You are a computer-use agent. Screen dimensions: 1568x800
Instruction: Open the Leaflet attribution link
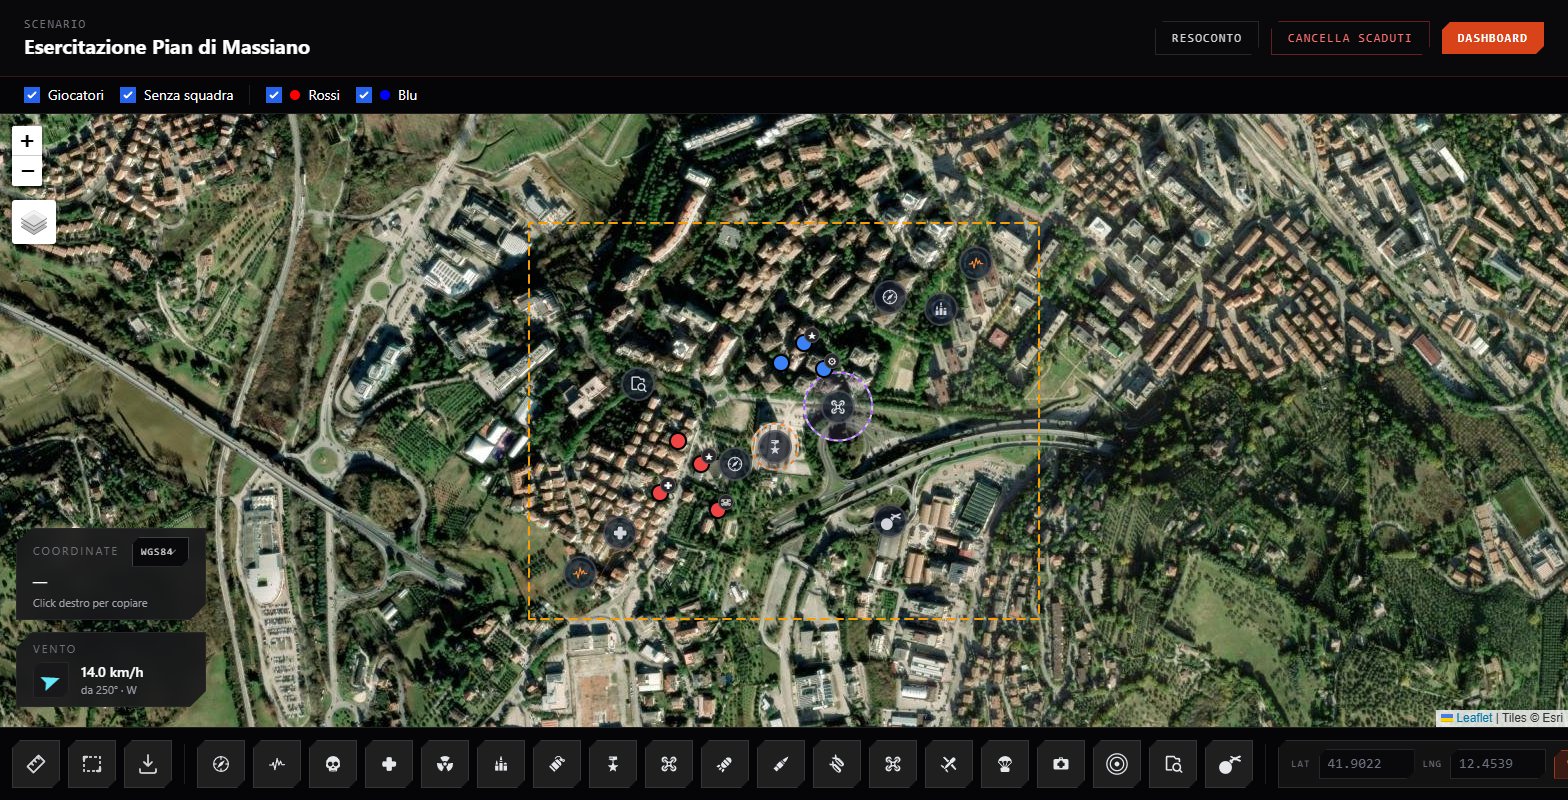tap(1473, 717)
